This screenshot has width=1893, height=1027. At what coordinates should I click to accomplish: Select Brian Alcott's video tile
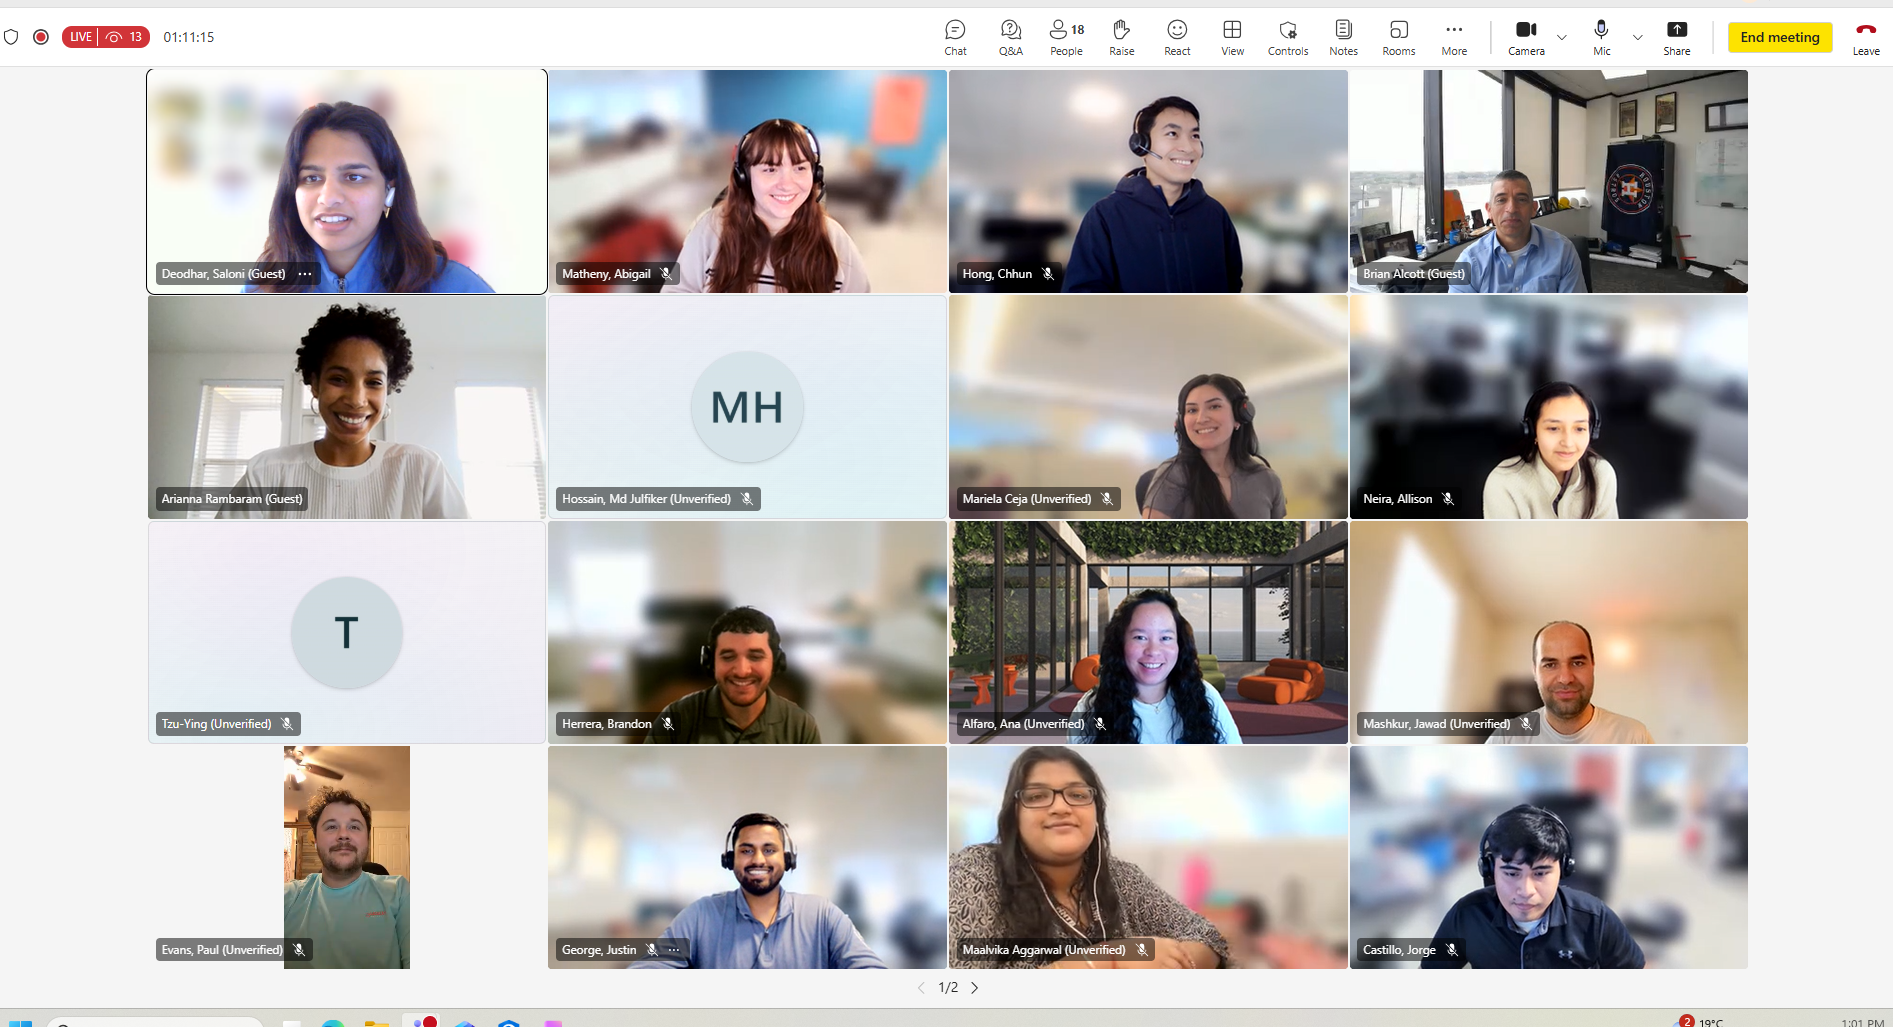click(1548, 181)
